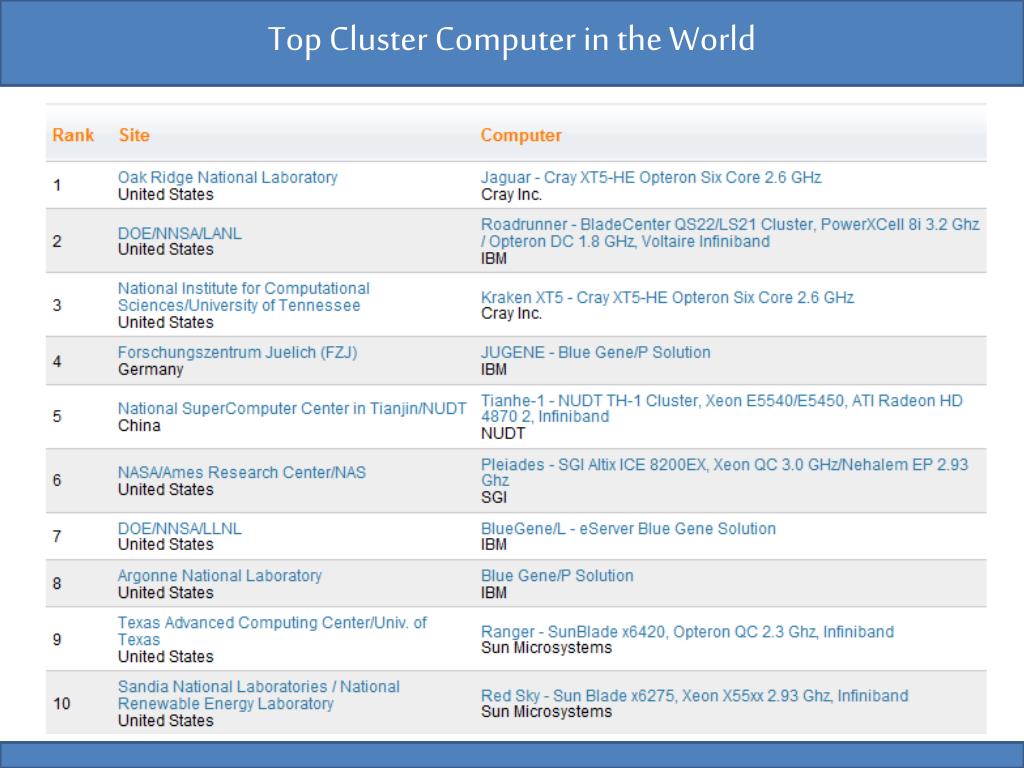1024x768 pixels.
Task: Click rank number 5 cell
Action: [x=57, y=417]
